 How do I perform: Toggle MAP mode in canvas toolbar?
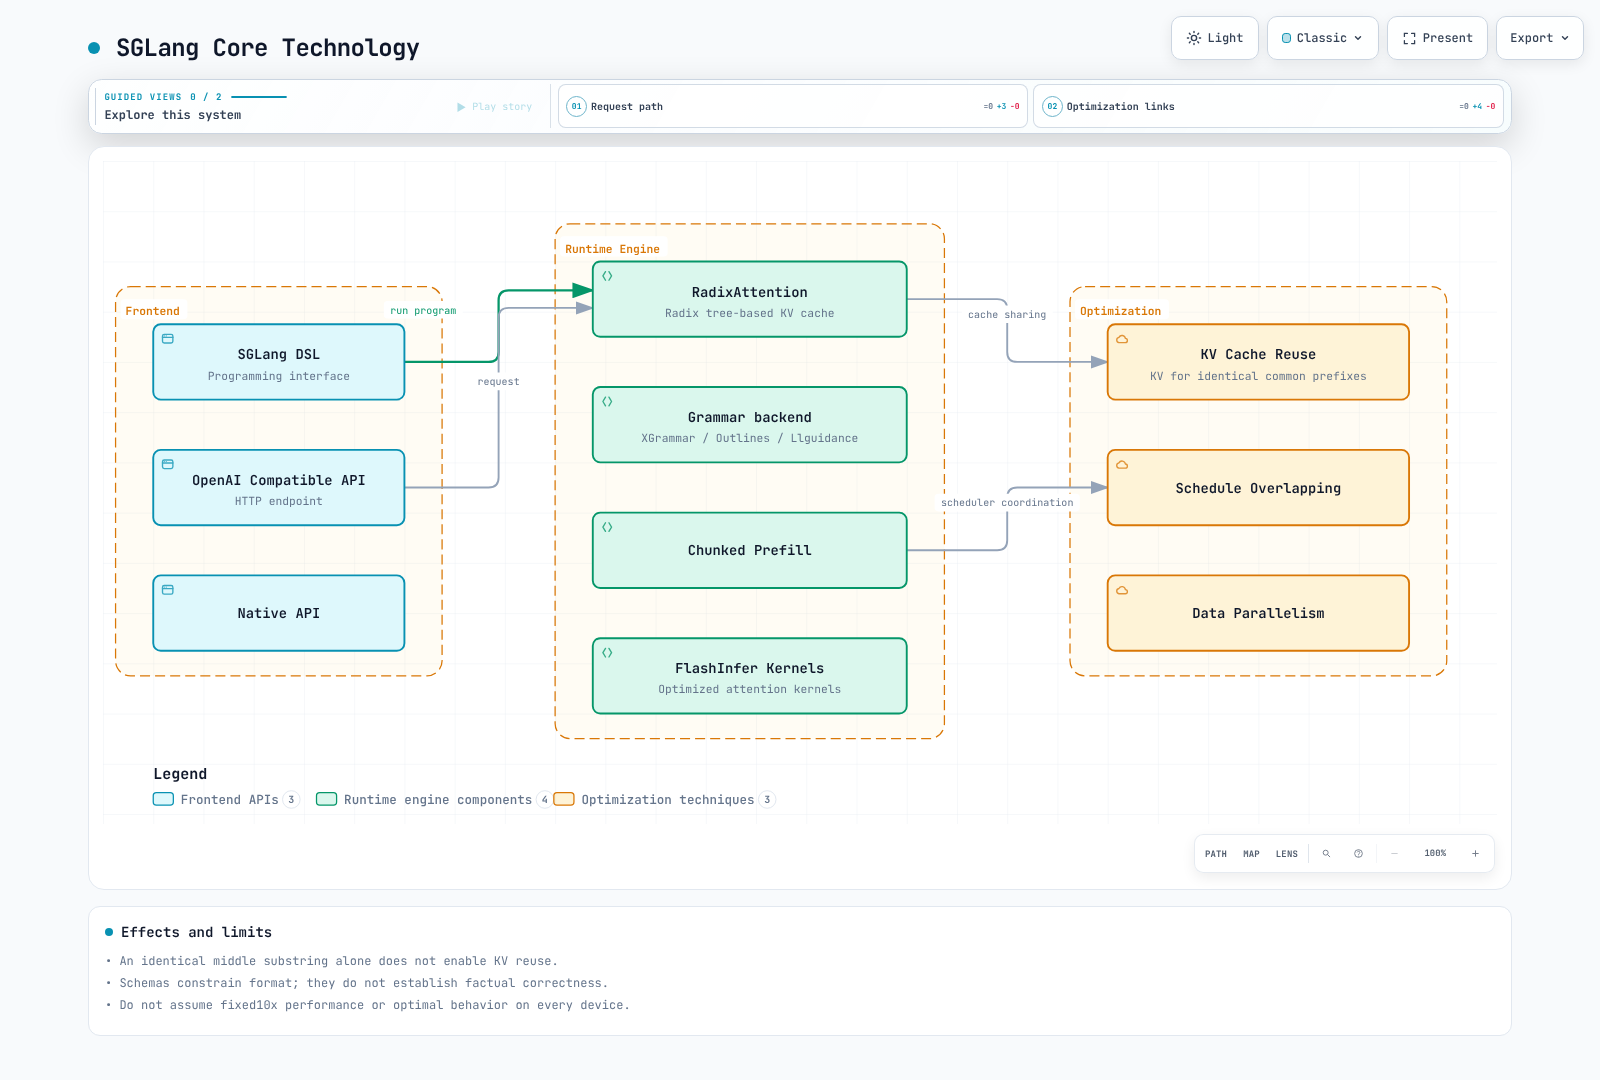coord(1251,854)
